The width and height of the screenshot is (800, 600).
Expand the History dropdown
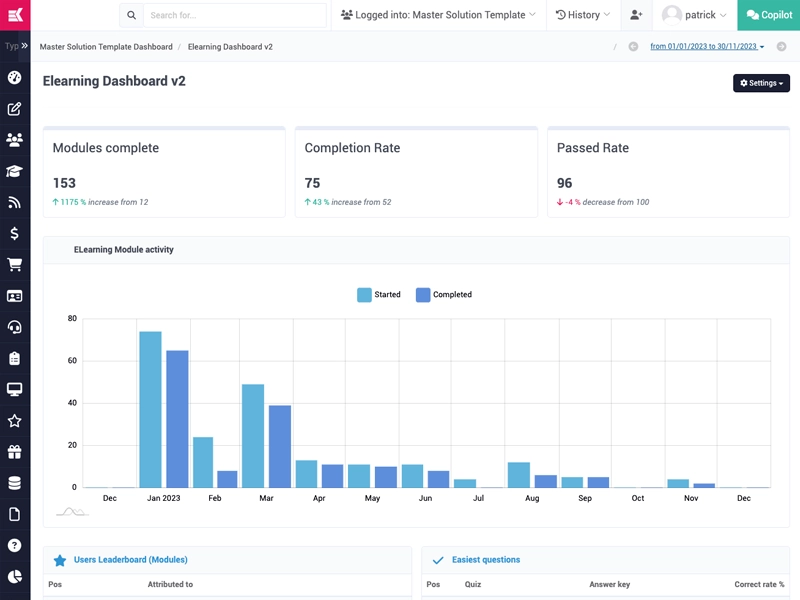(582, 15)
